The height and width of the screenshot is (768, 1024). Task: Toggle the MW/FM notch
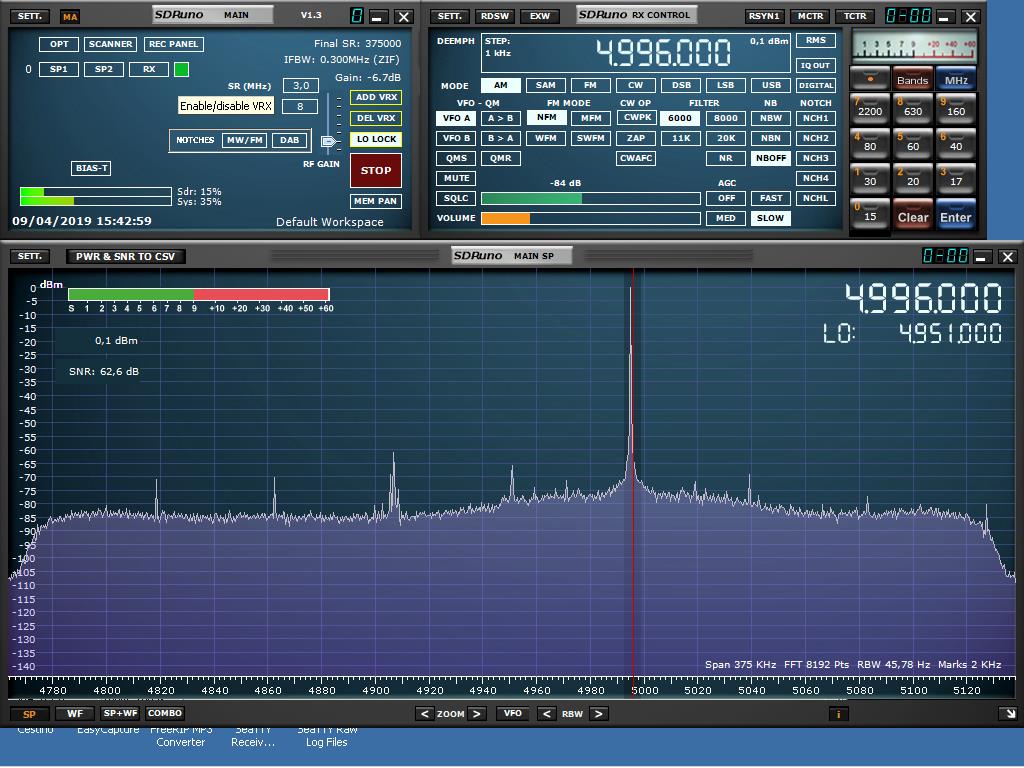point(244,140)
